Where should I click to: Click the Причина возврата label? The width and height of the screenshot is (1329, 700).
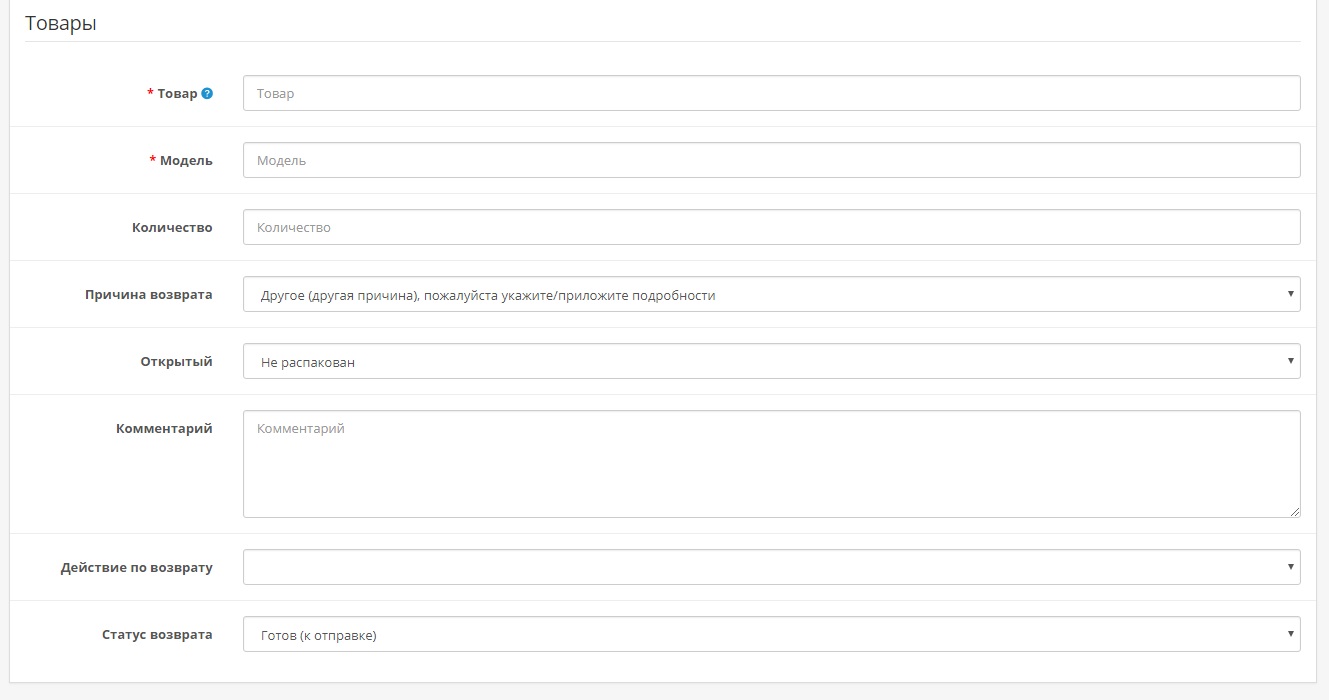149,294
